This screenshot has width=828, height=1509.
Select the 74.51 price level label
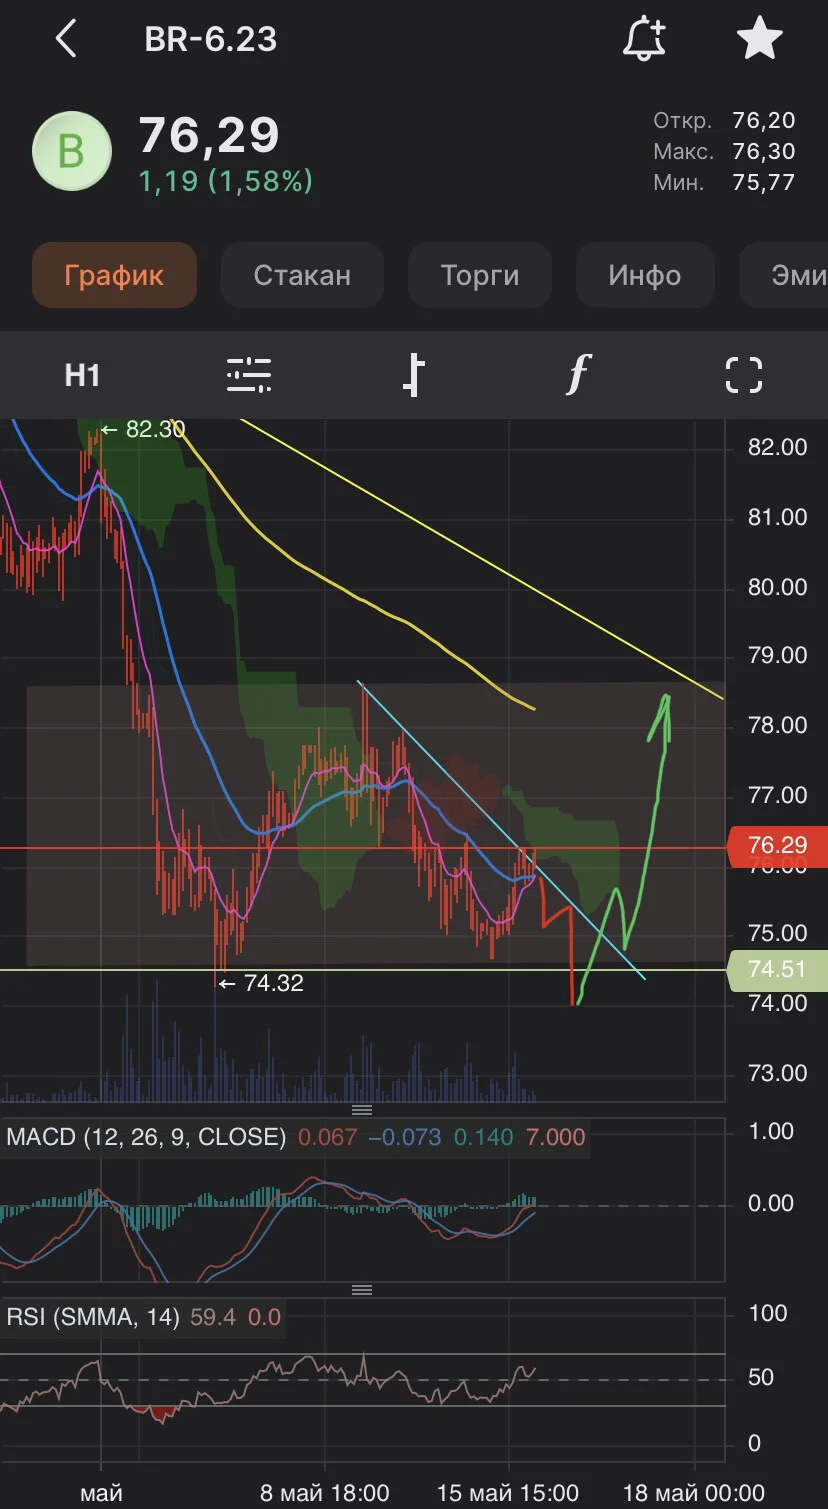tap(777, 969)
